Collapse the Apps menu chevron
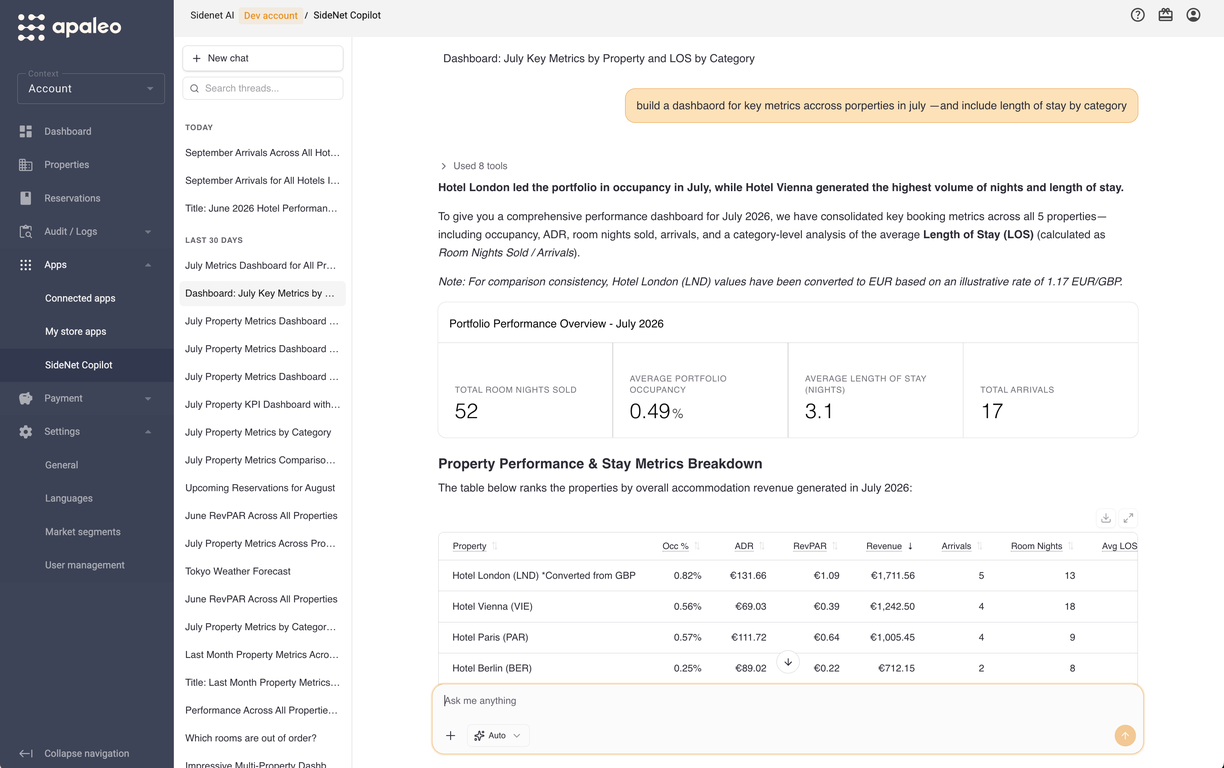This screenshot has height=768, width=1224. coord(148,265)
